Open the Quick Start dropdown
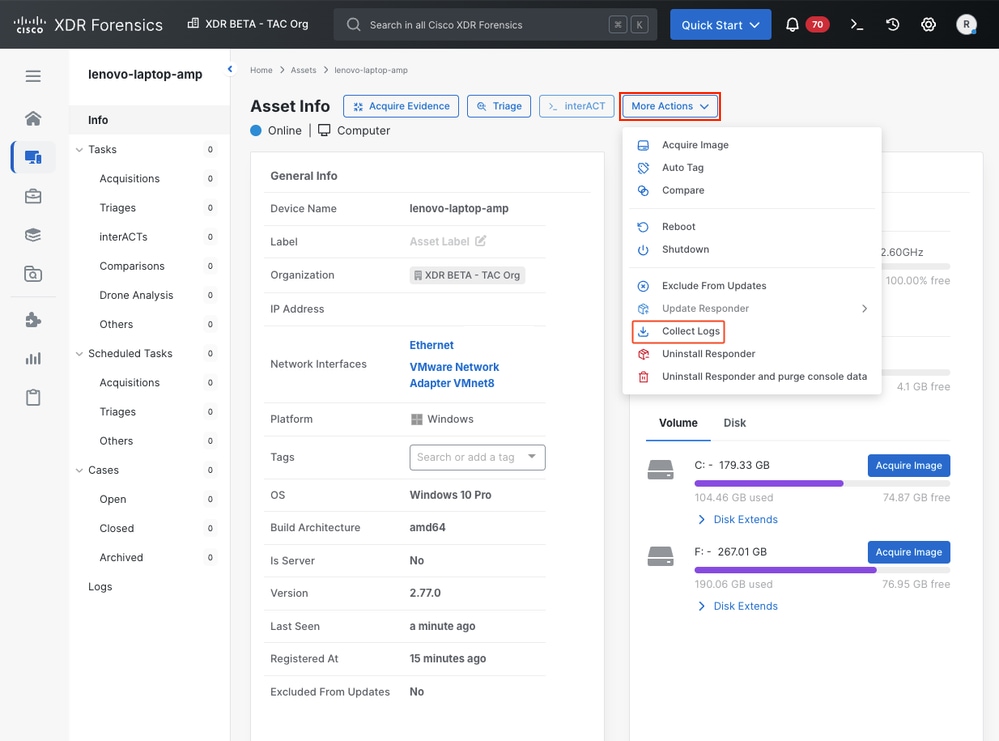 point(720,25)
